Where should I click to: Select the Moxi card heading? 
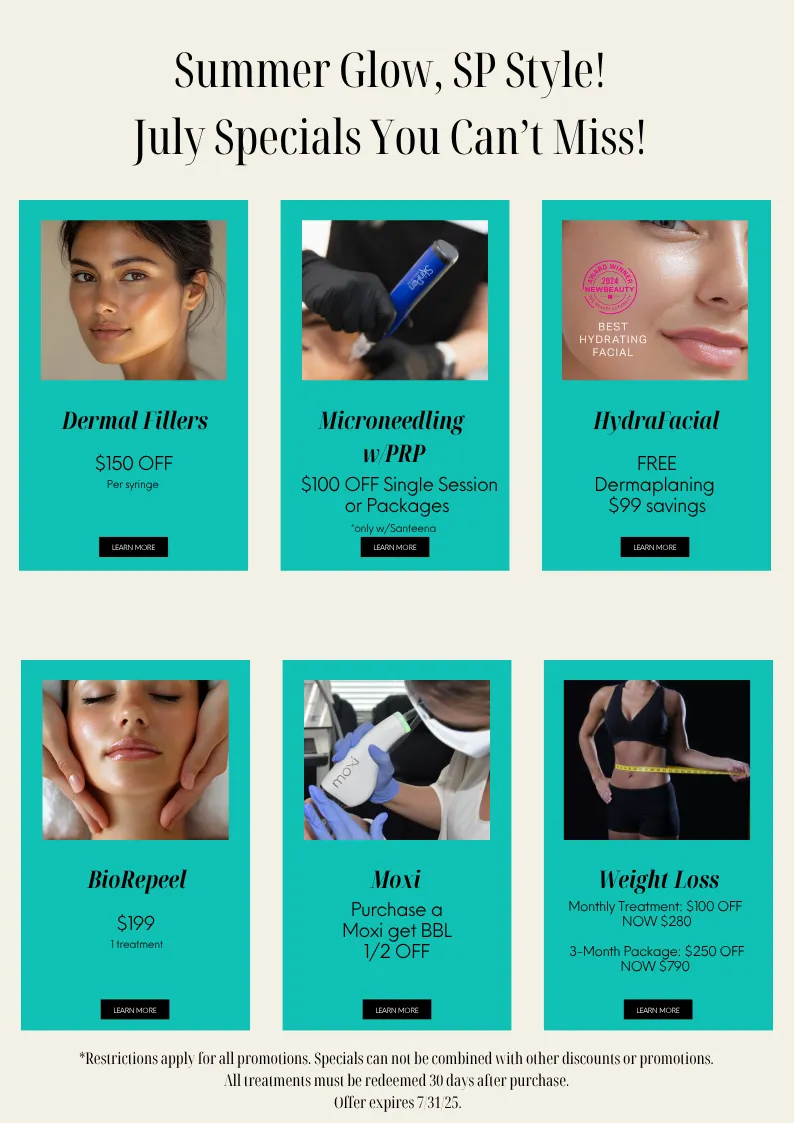(396, 879)
